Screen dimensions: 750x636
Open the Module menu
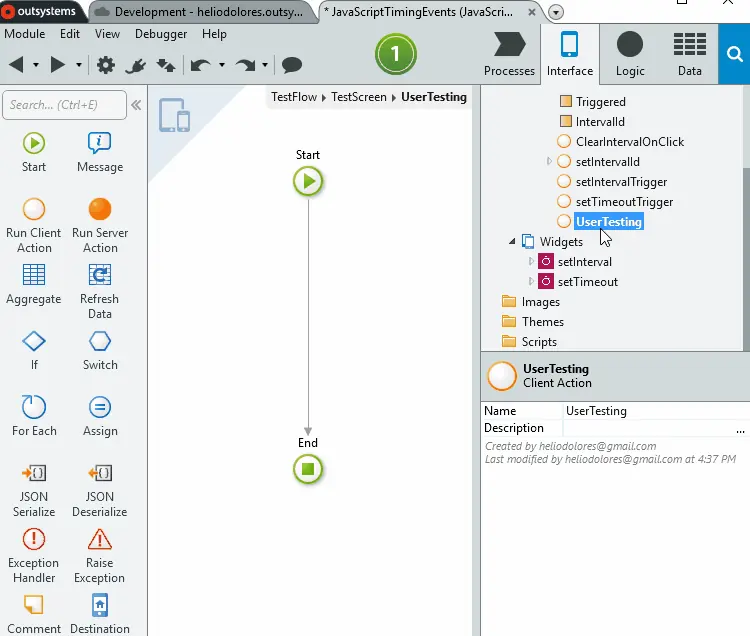coord(25,34)
